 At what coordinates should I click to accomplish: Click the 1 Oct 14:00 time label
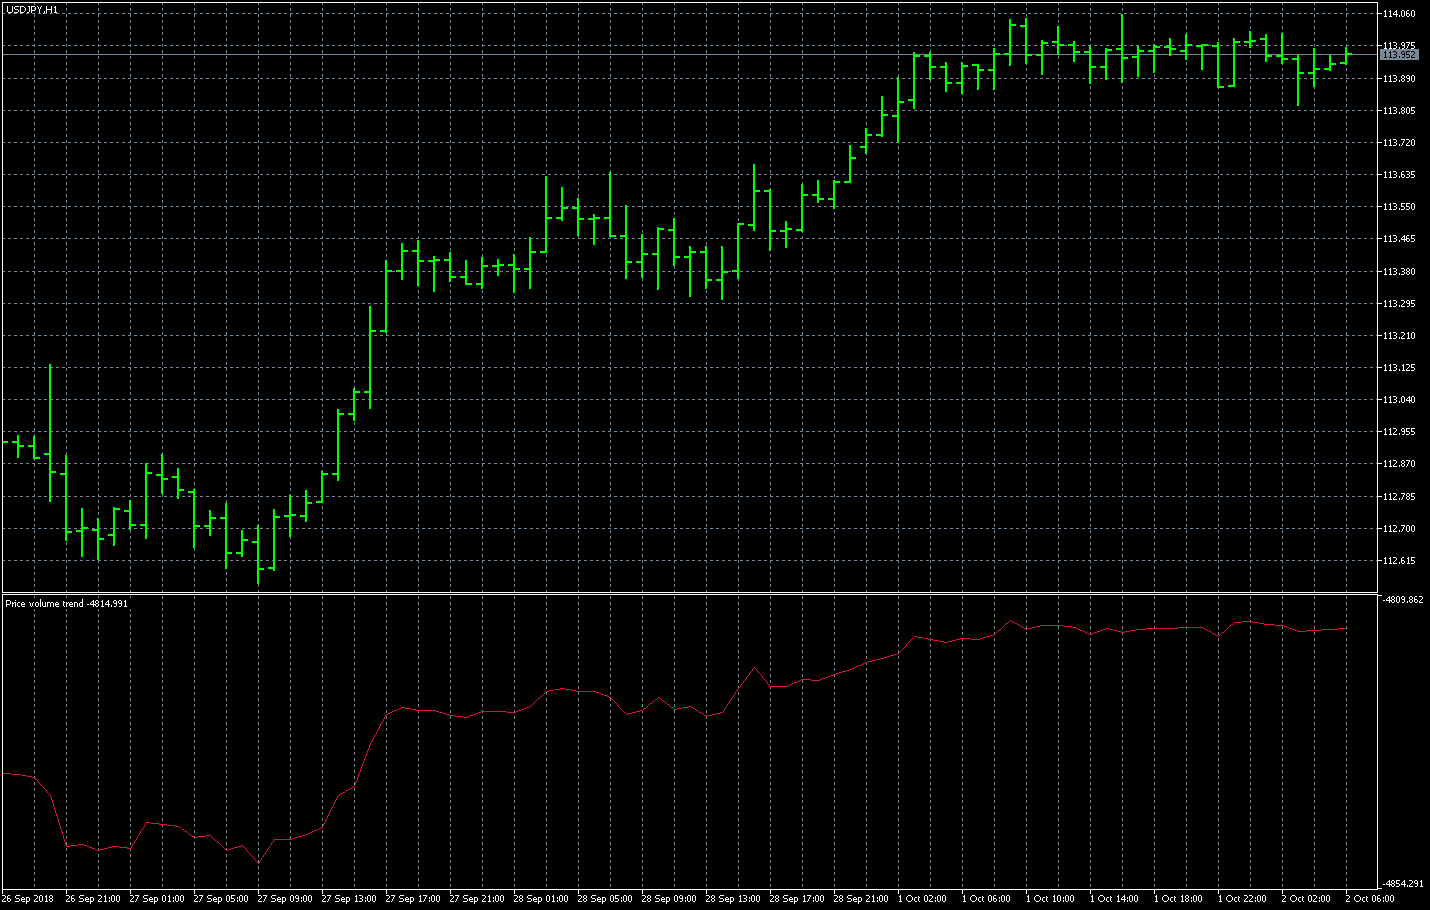pos(1114,899)
